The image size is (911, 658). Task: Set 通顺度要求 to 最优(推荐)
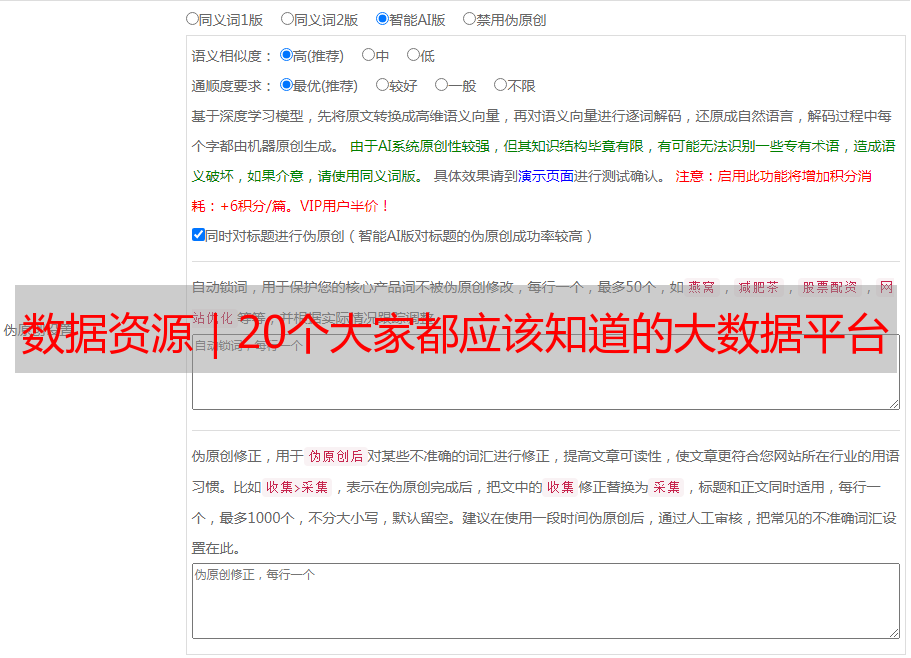[286, 85]
